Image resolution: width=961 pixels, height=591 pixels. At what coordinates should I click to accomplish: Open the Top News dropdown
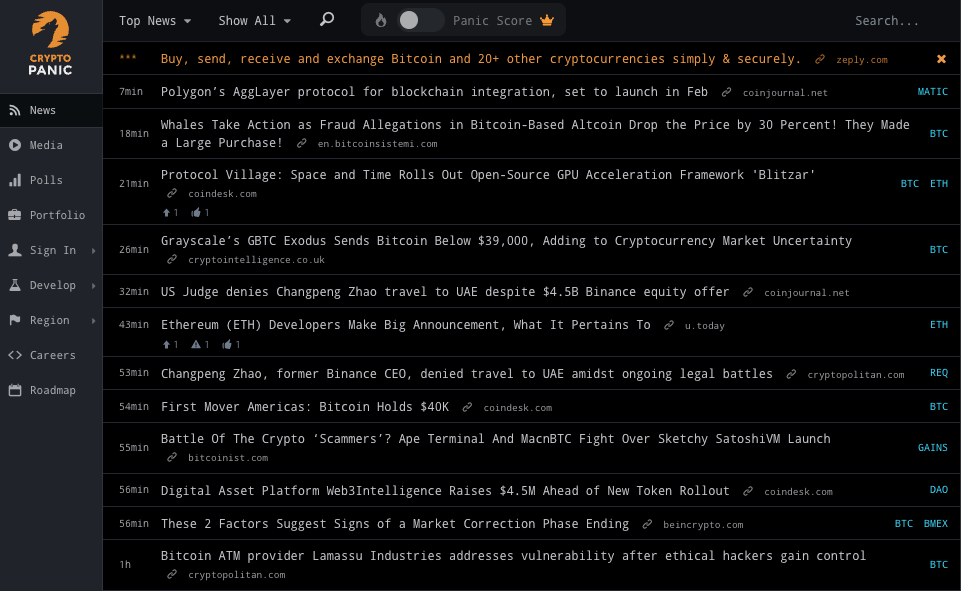[154, 21]
